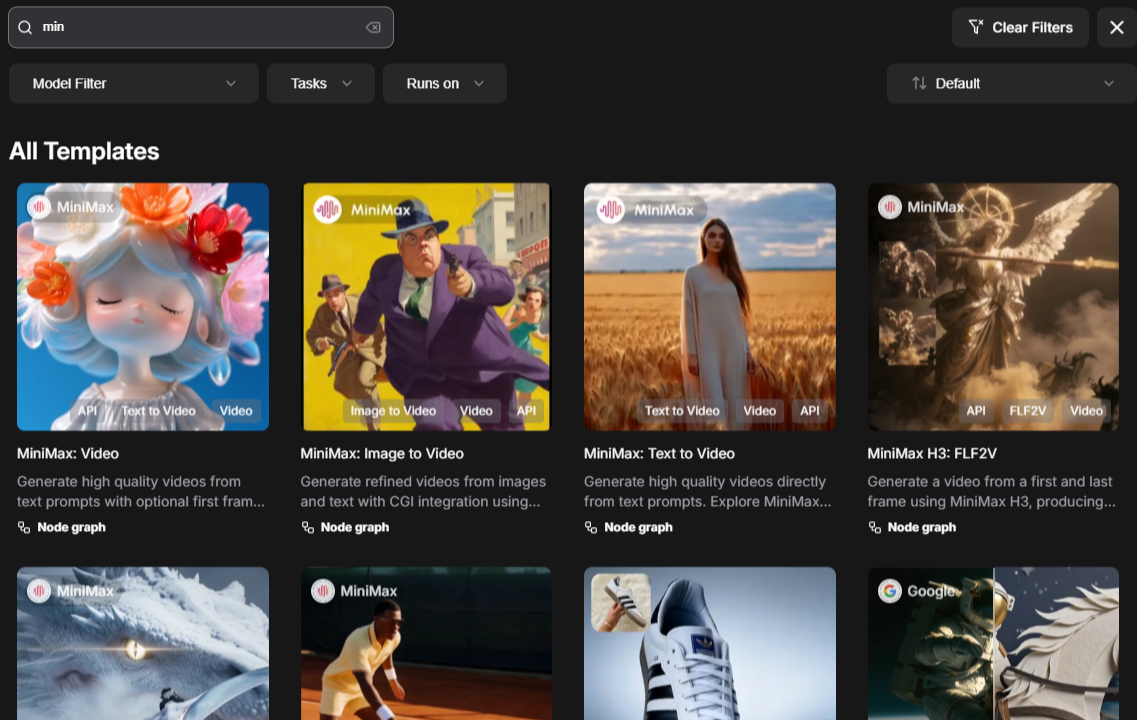1137x720 pixels.
Task: Open the Runs on dropdown
Action: pyautogui.click(x=445, y=83)
